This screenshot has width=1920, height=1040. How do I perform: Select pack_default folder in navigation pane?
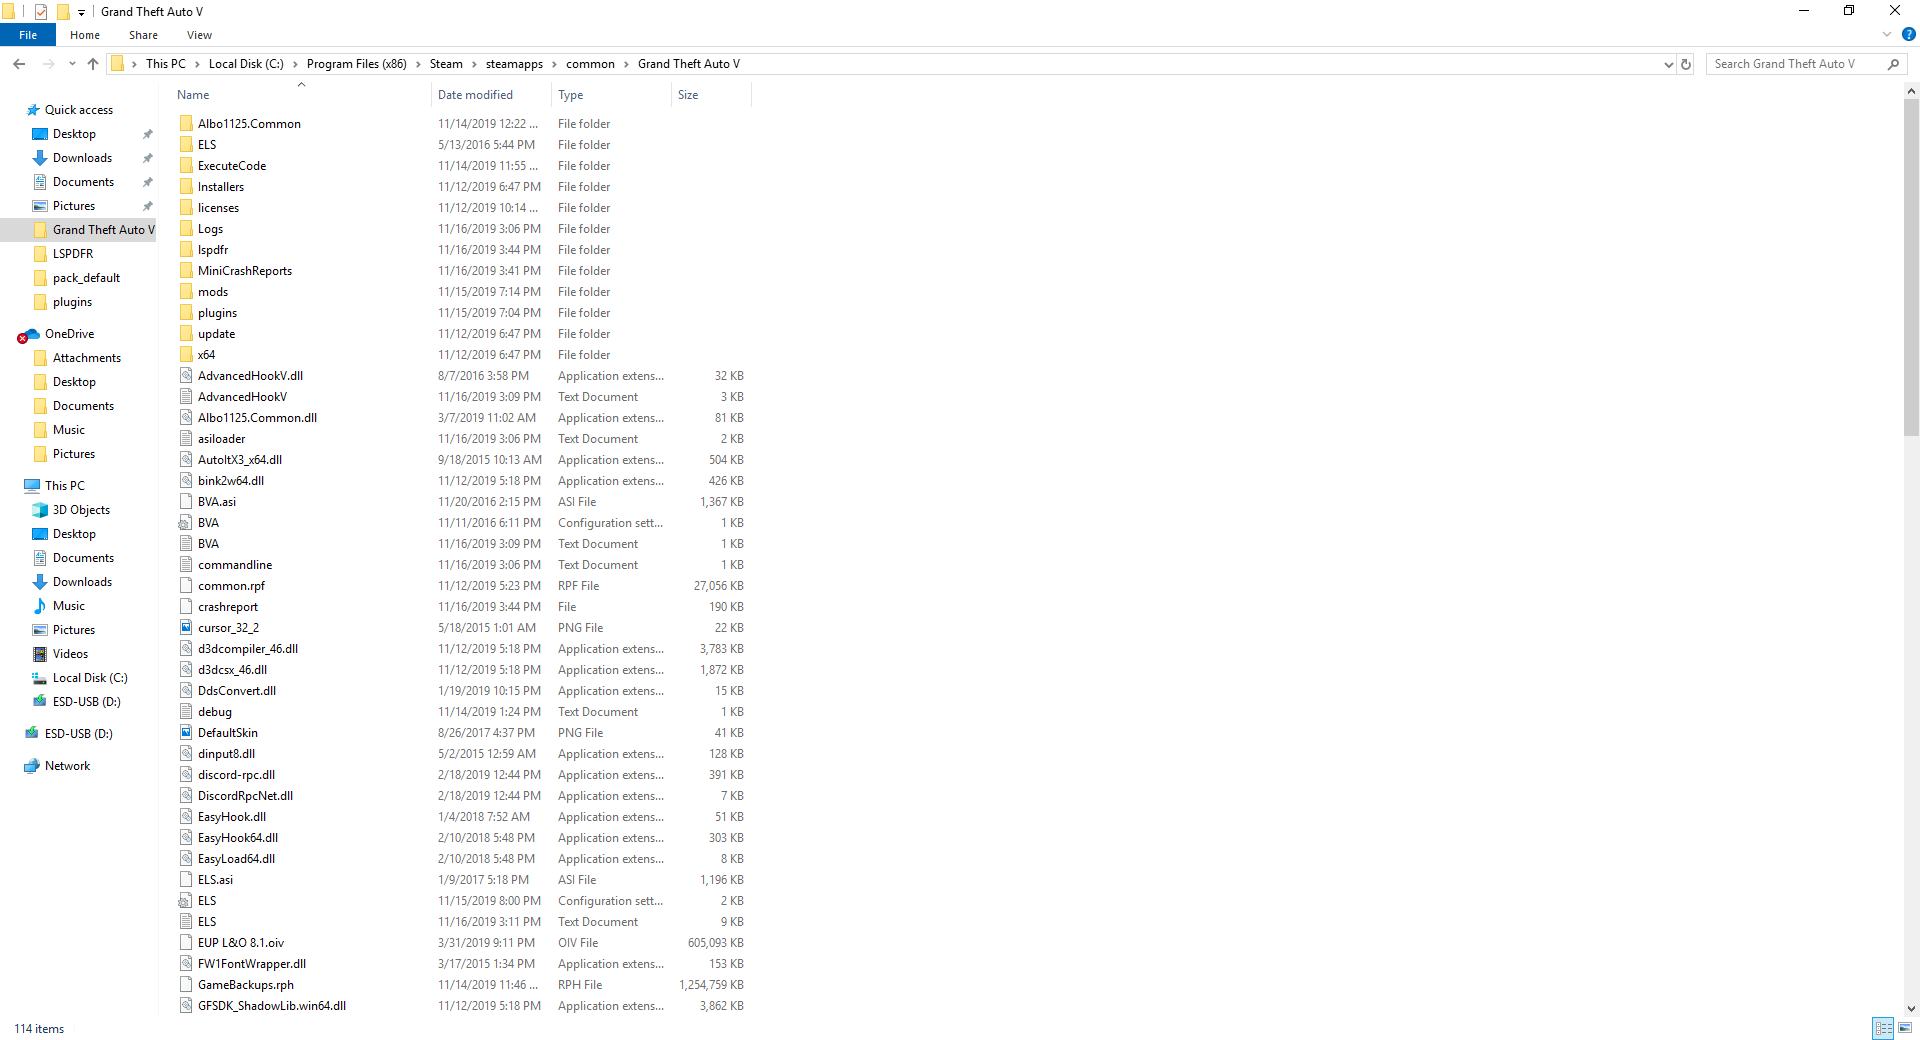click(87, 278)
